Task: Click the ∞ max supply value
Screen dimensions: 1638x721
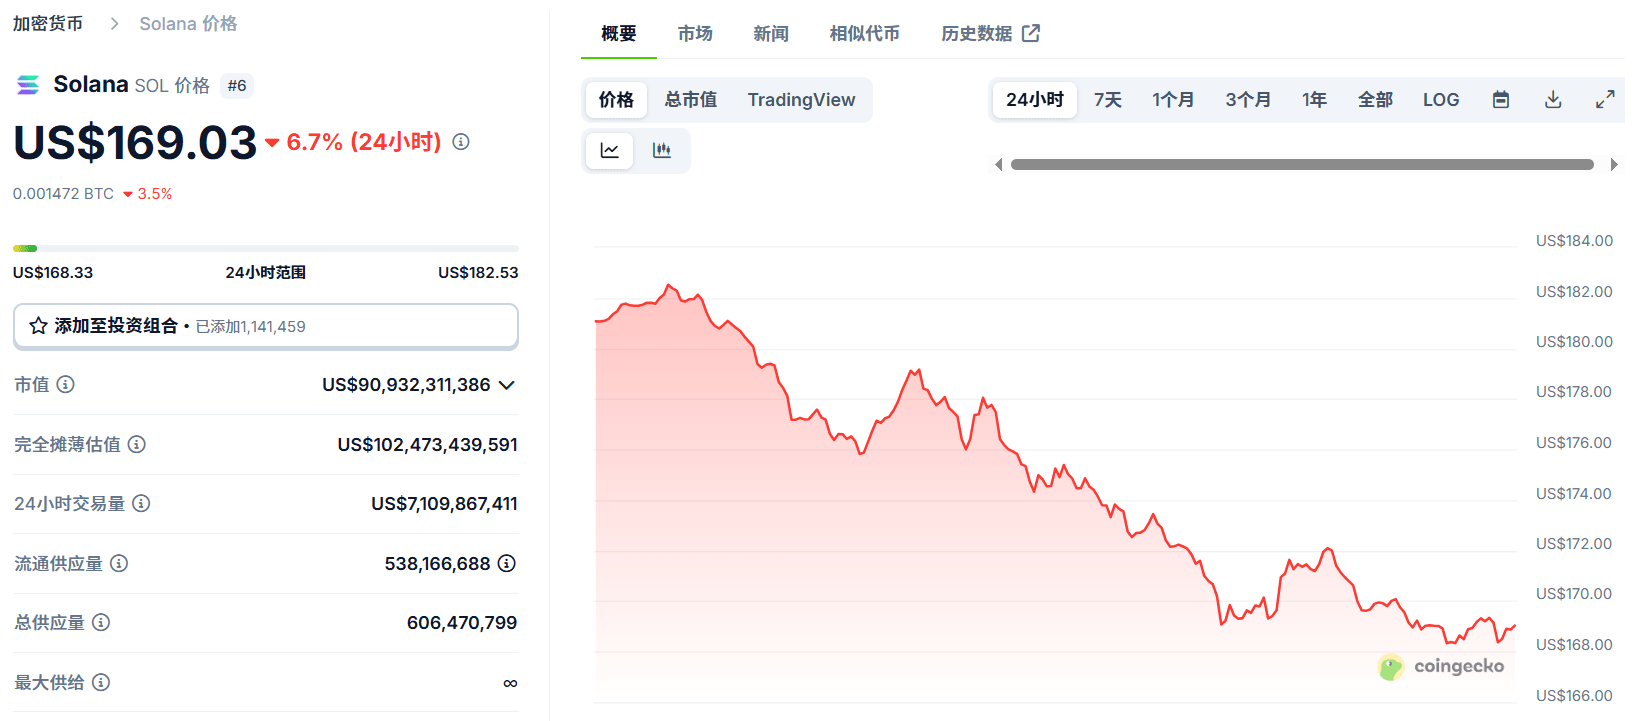Action: [x=510, y=683]
